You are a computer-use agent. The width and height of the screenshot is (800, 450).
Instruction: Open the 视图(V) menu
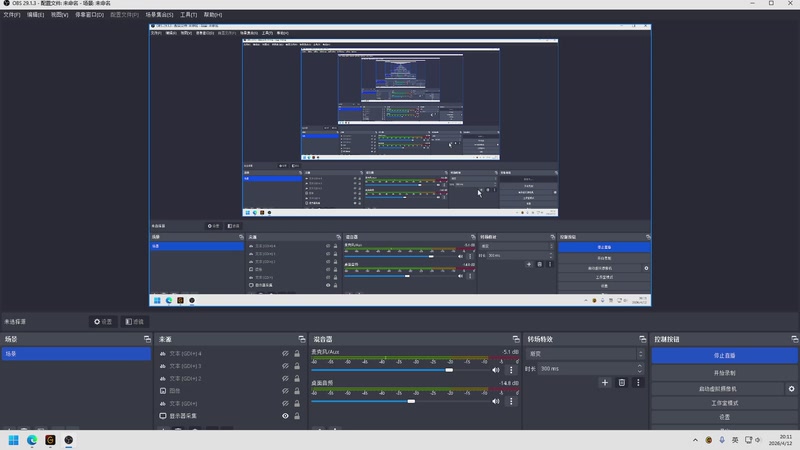pos(59,15)
